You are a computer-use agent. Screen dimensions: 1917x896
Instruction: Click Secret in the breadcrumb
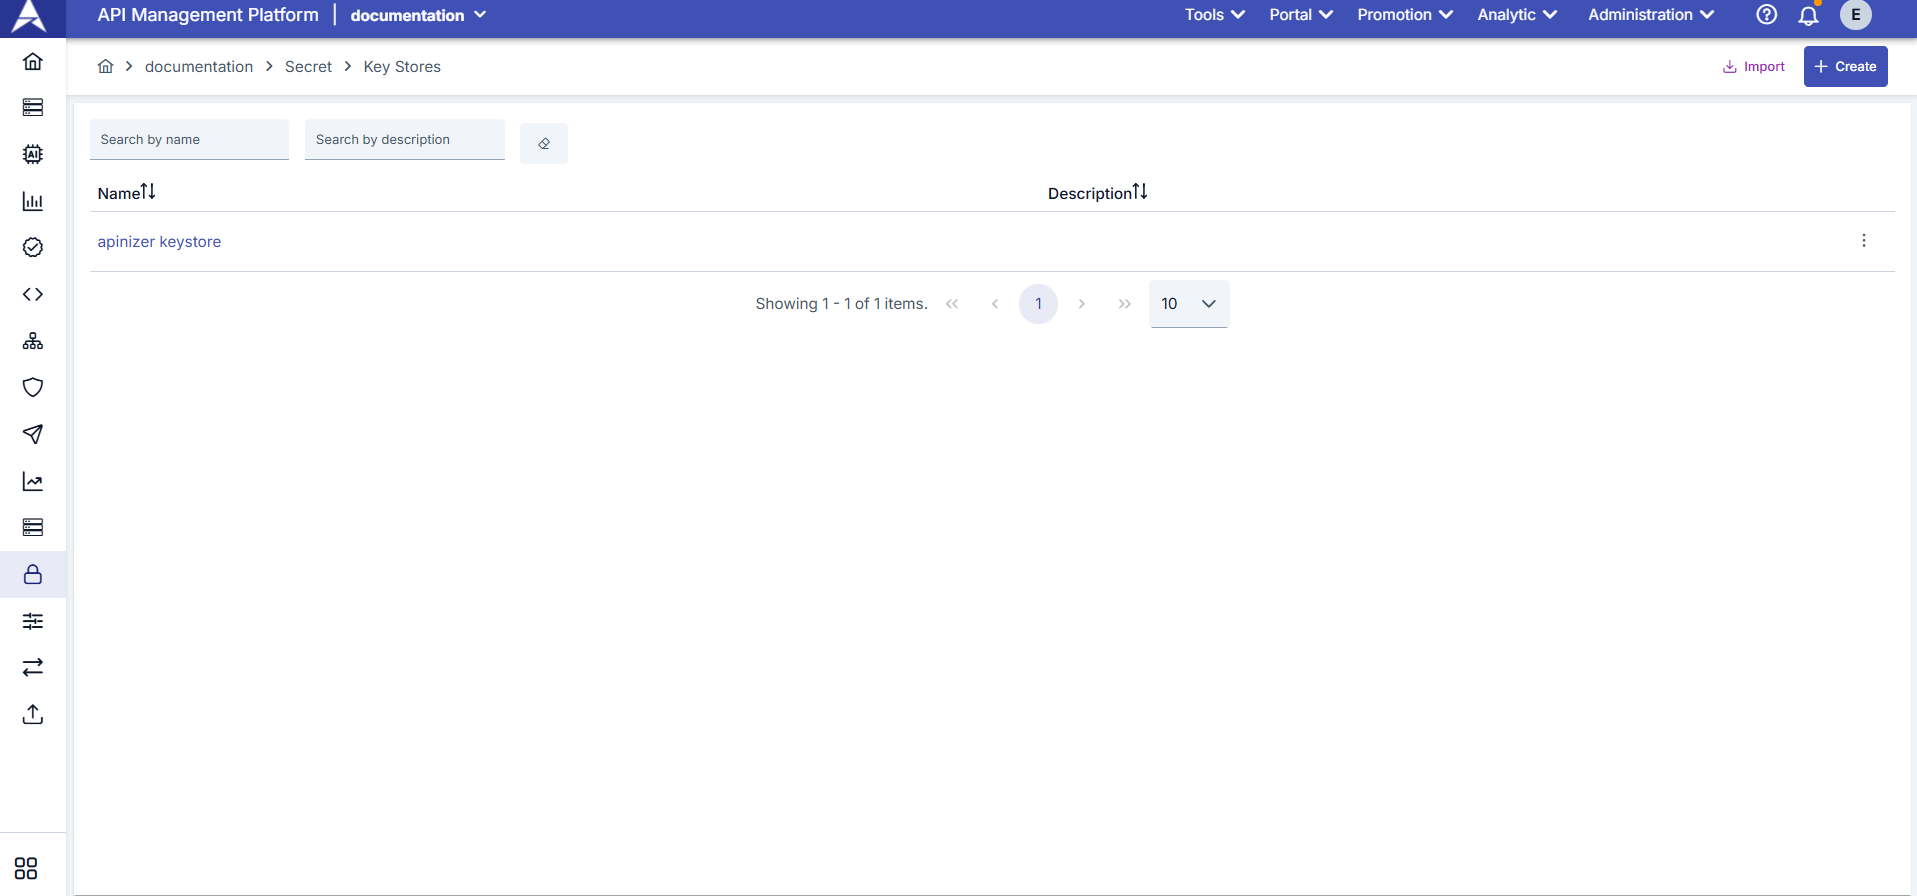pos(308,67)
